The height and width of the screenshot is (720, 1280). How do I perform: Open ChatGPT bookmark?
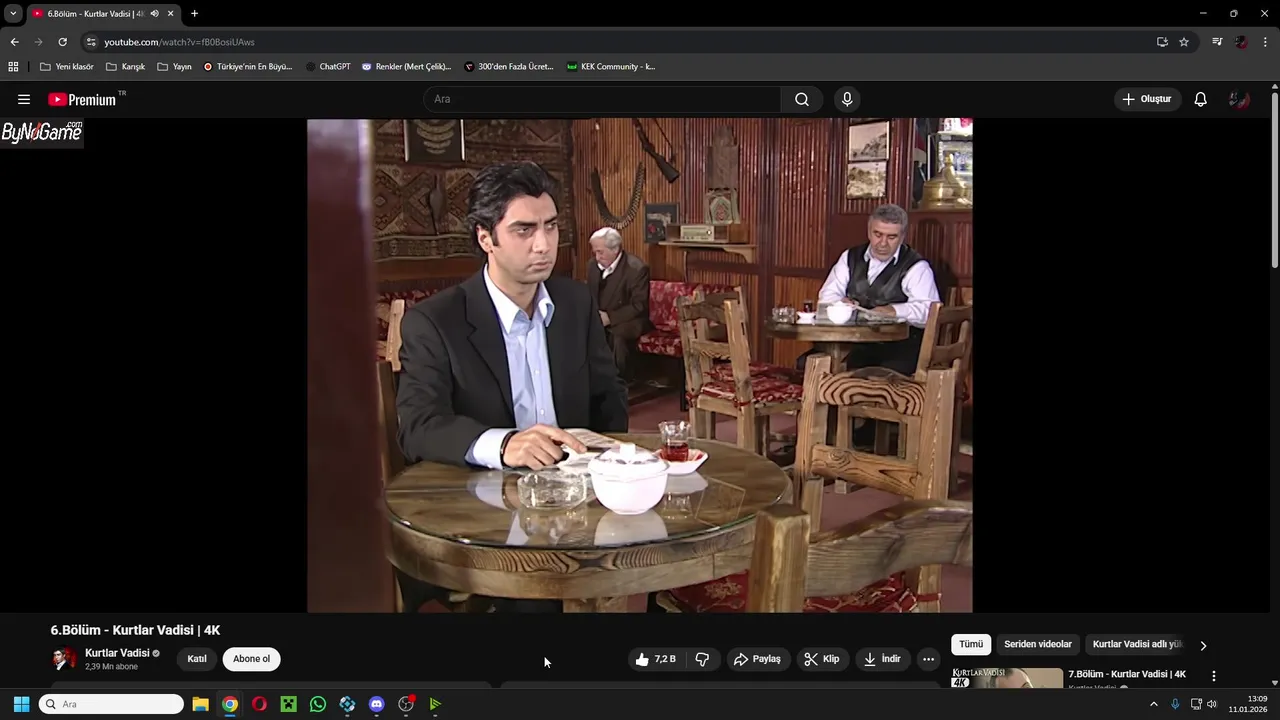tap(328, 67)
